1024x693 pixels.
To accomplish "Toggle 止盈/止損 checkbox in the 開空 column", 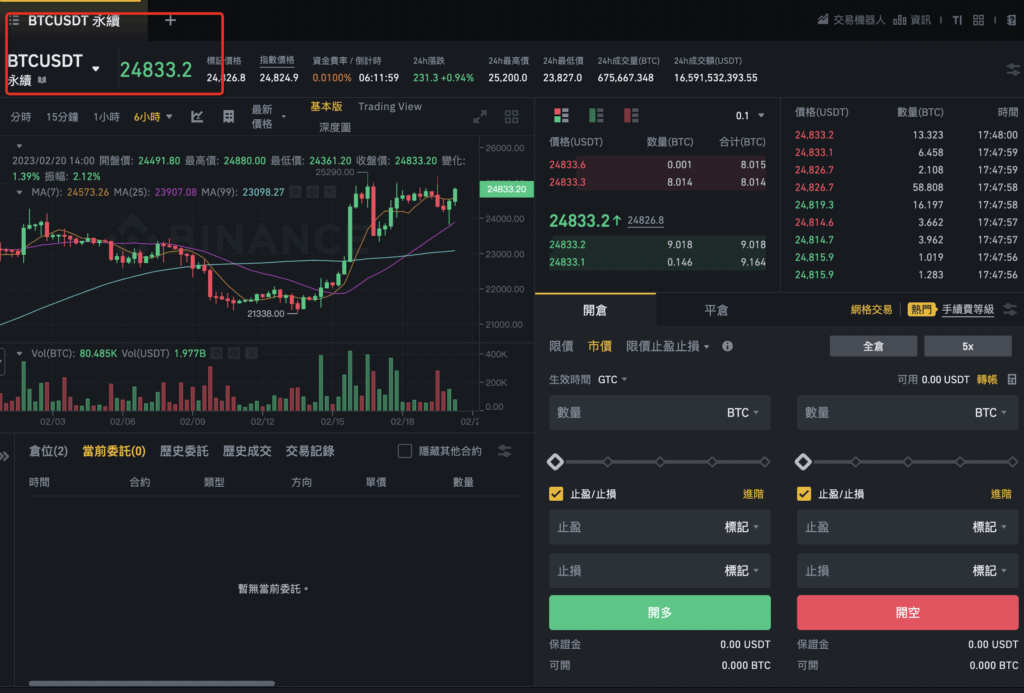I will point(804,494).
